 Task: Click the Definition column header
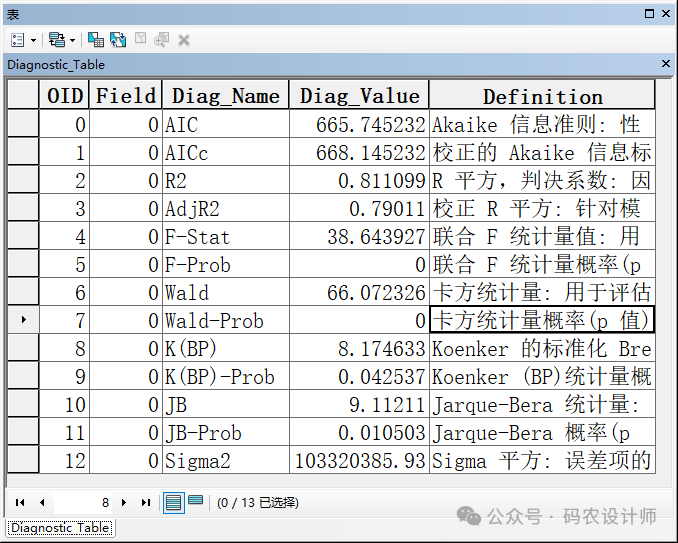pos(542,96)
